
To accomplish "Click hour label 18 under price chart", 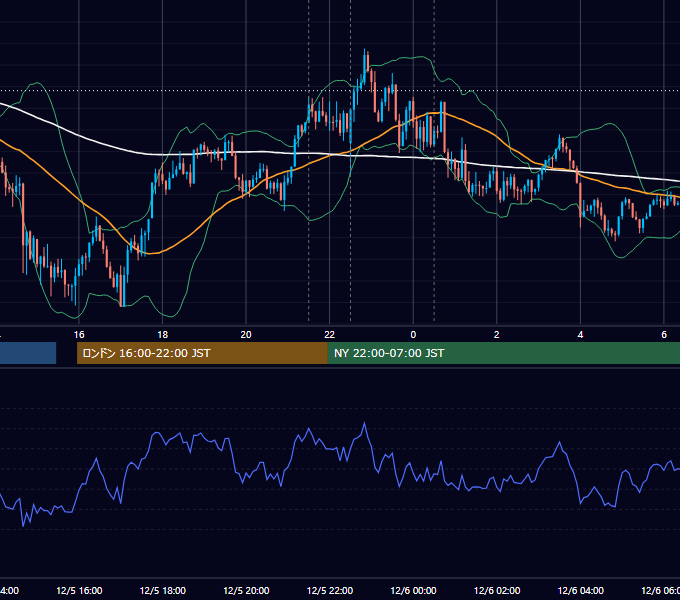I will click(x=163, y=335).
